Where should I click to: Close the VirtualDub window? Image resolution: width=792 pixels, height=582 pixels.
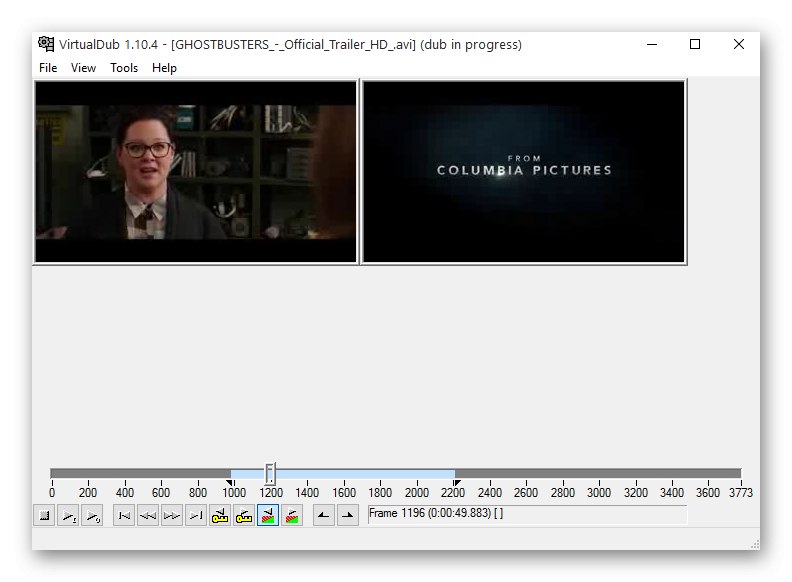point(738,44)
